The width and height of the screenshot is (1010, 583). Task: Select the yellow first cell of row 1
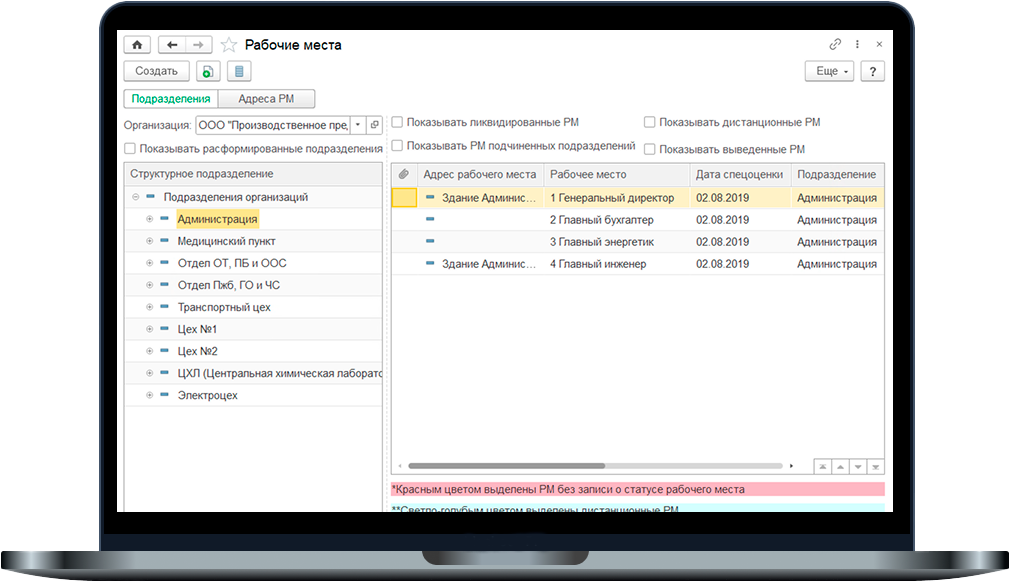coord(404,197)
